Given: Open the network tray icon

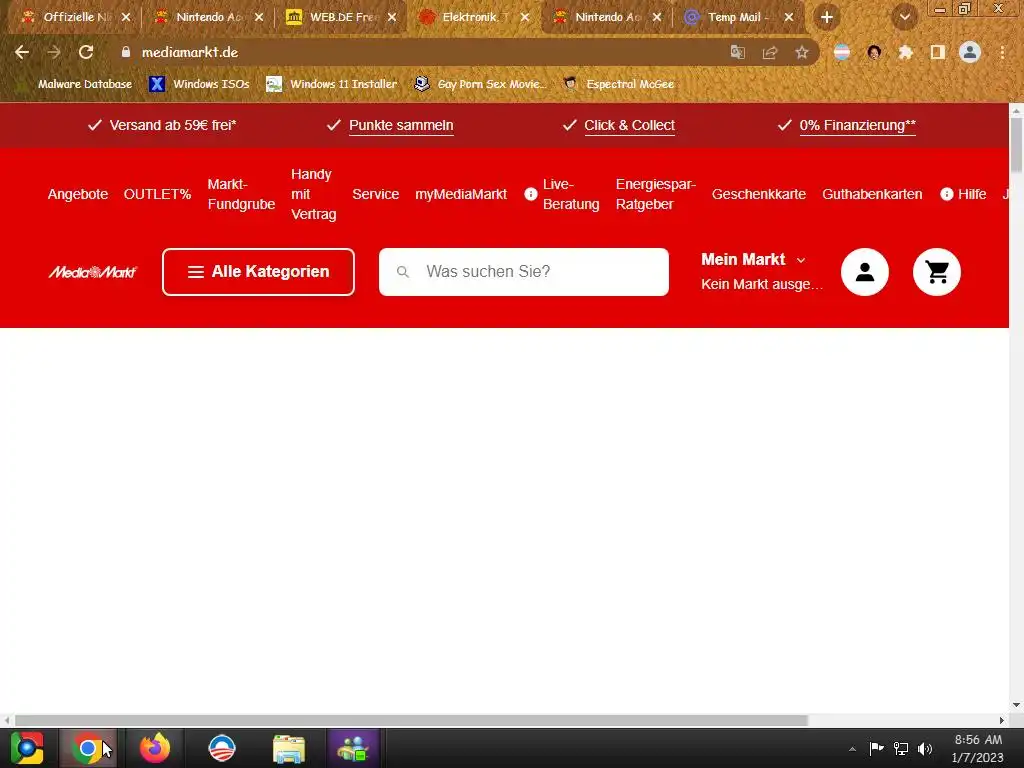Looking at the screenshot, I should click(901, 748).
